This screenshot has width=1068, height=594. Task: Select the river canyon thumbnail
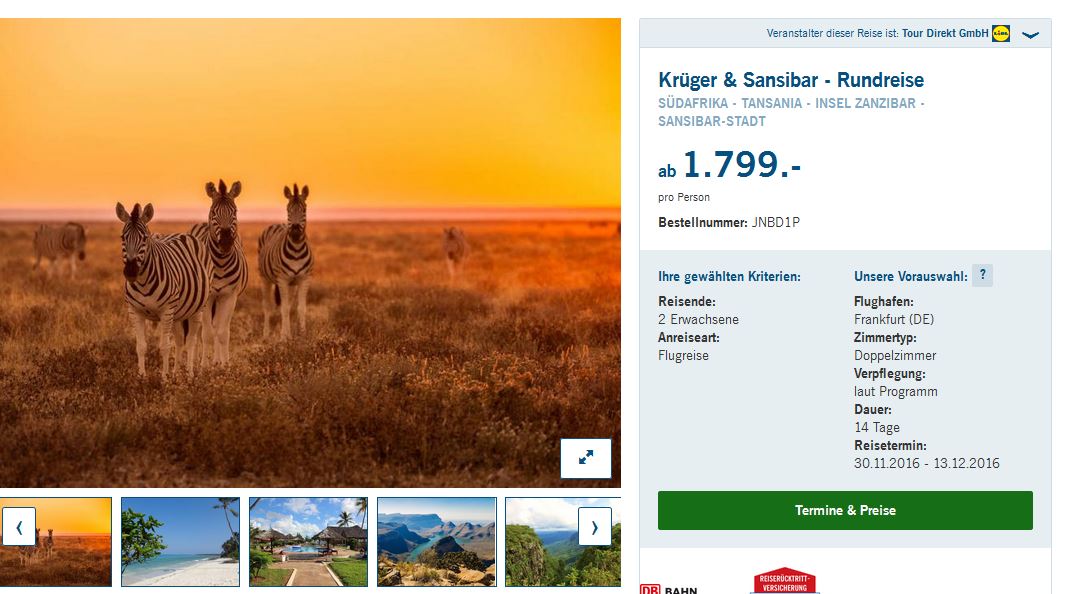point(437,542)
